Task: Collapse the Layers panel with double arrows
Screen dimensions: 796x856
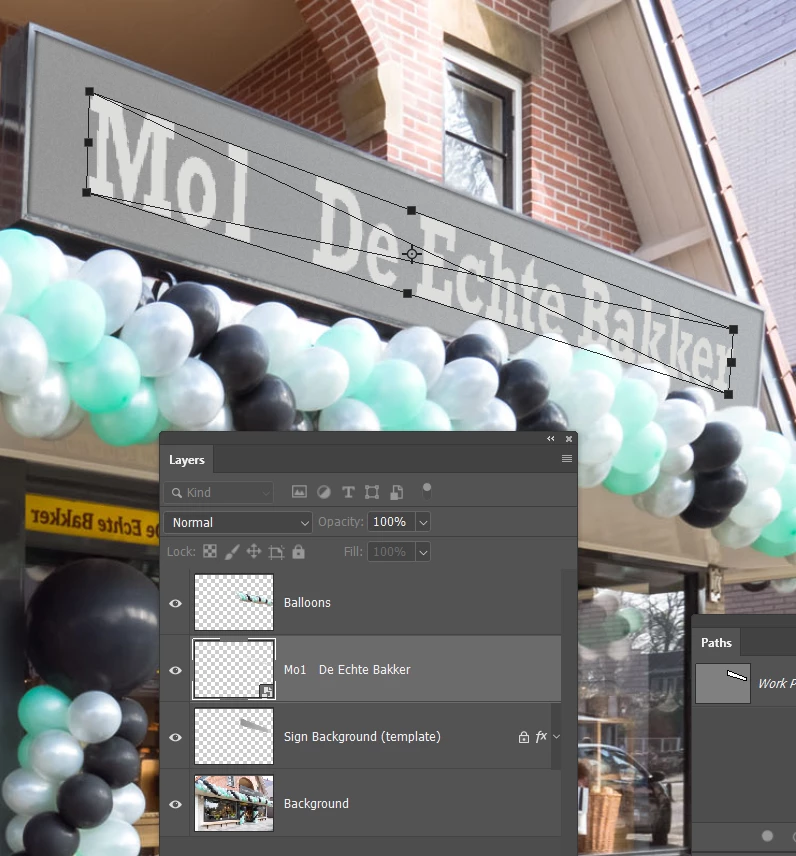Action: coord(550,438)
